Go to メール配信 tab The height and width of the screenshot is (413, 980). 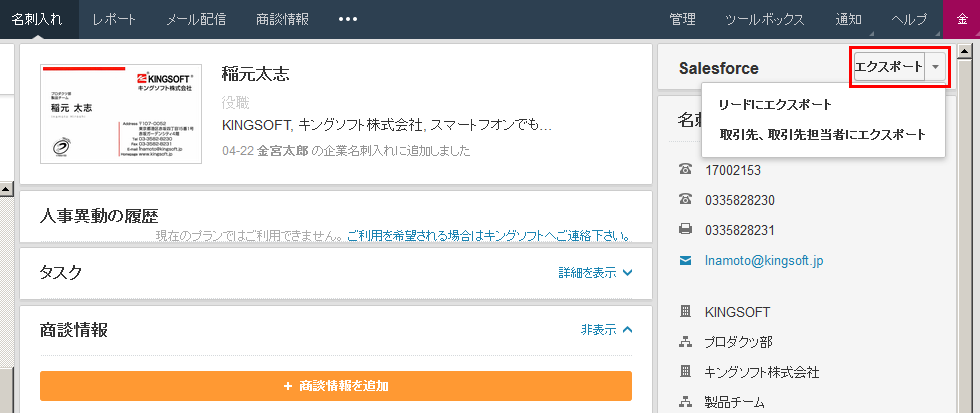196,19
